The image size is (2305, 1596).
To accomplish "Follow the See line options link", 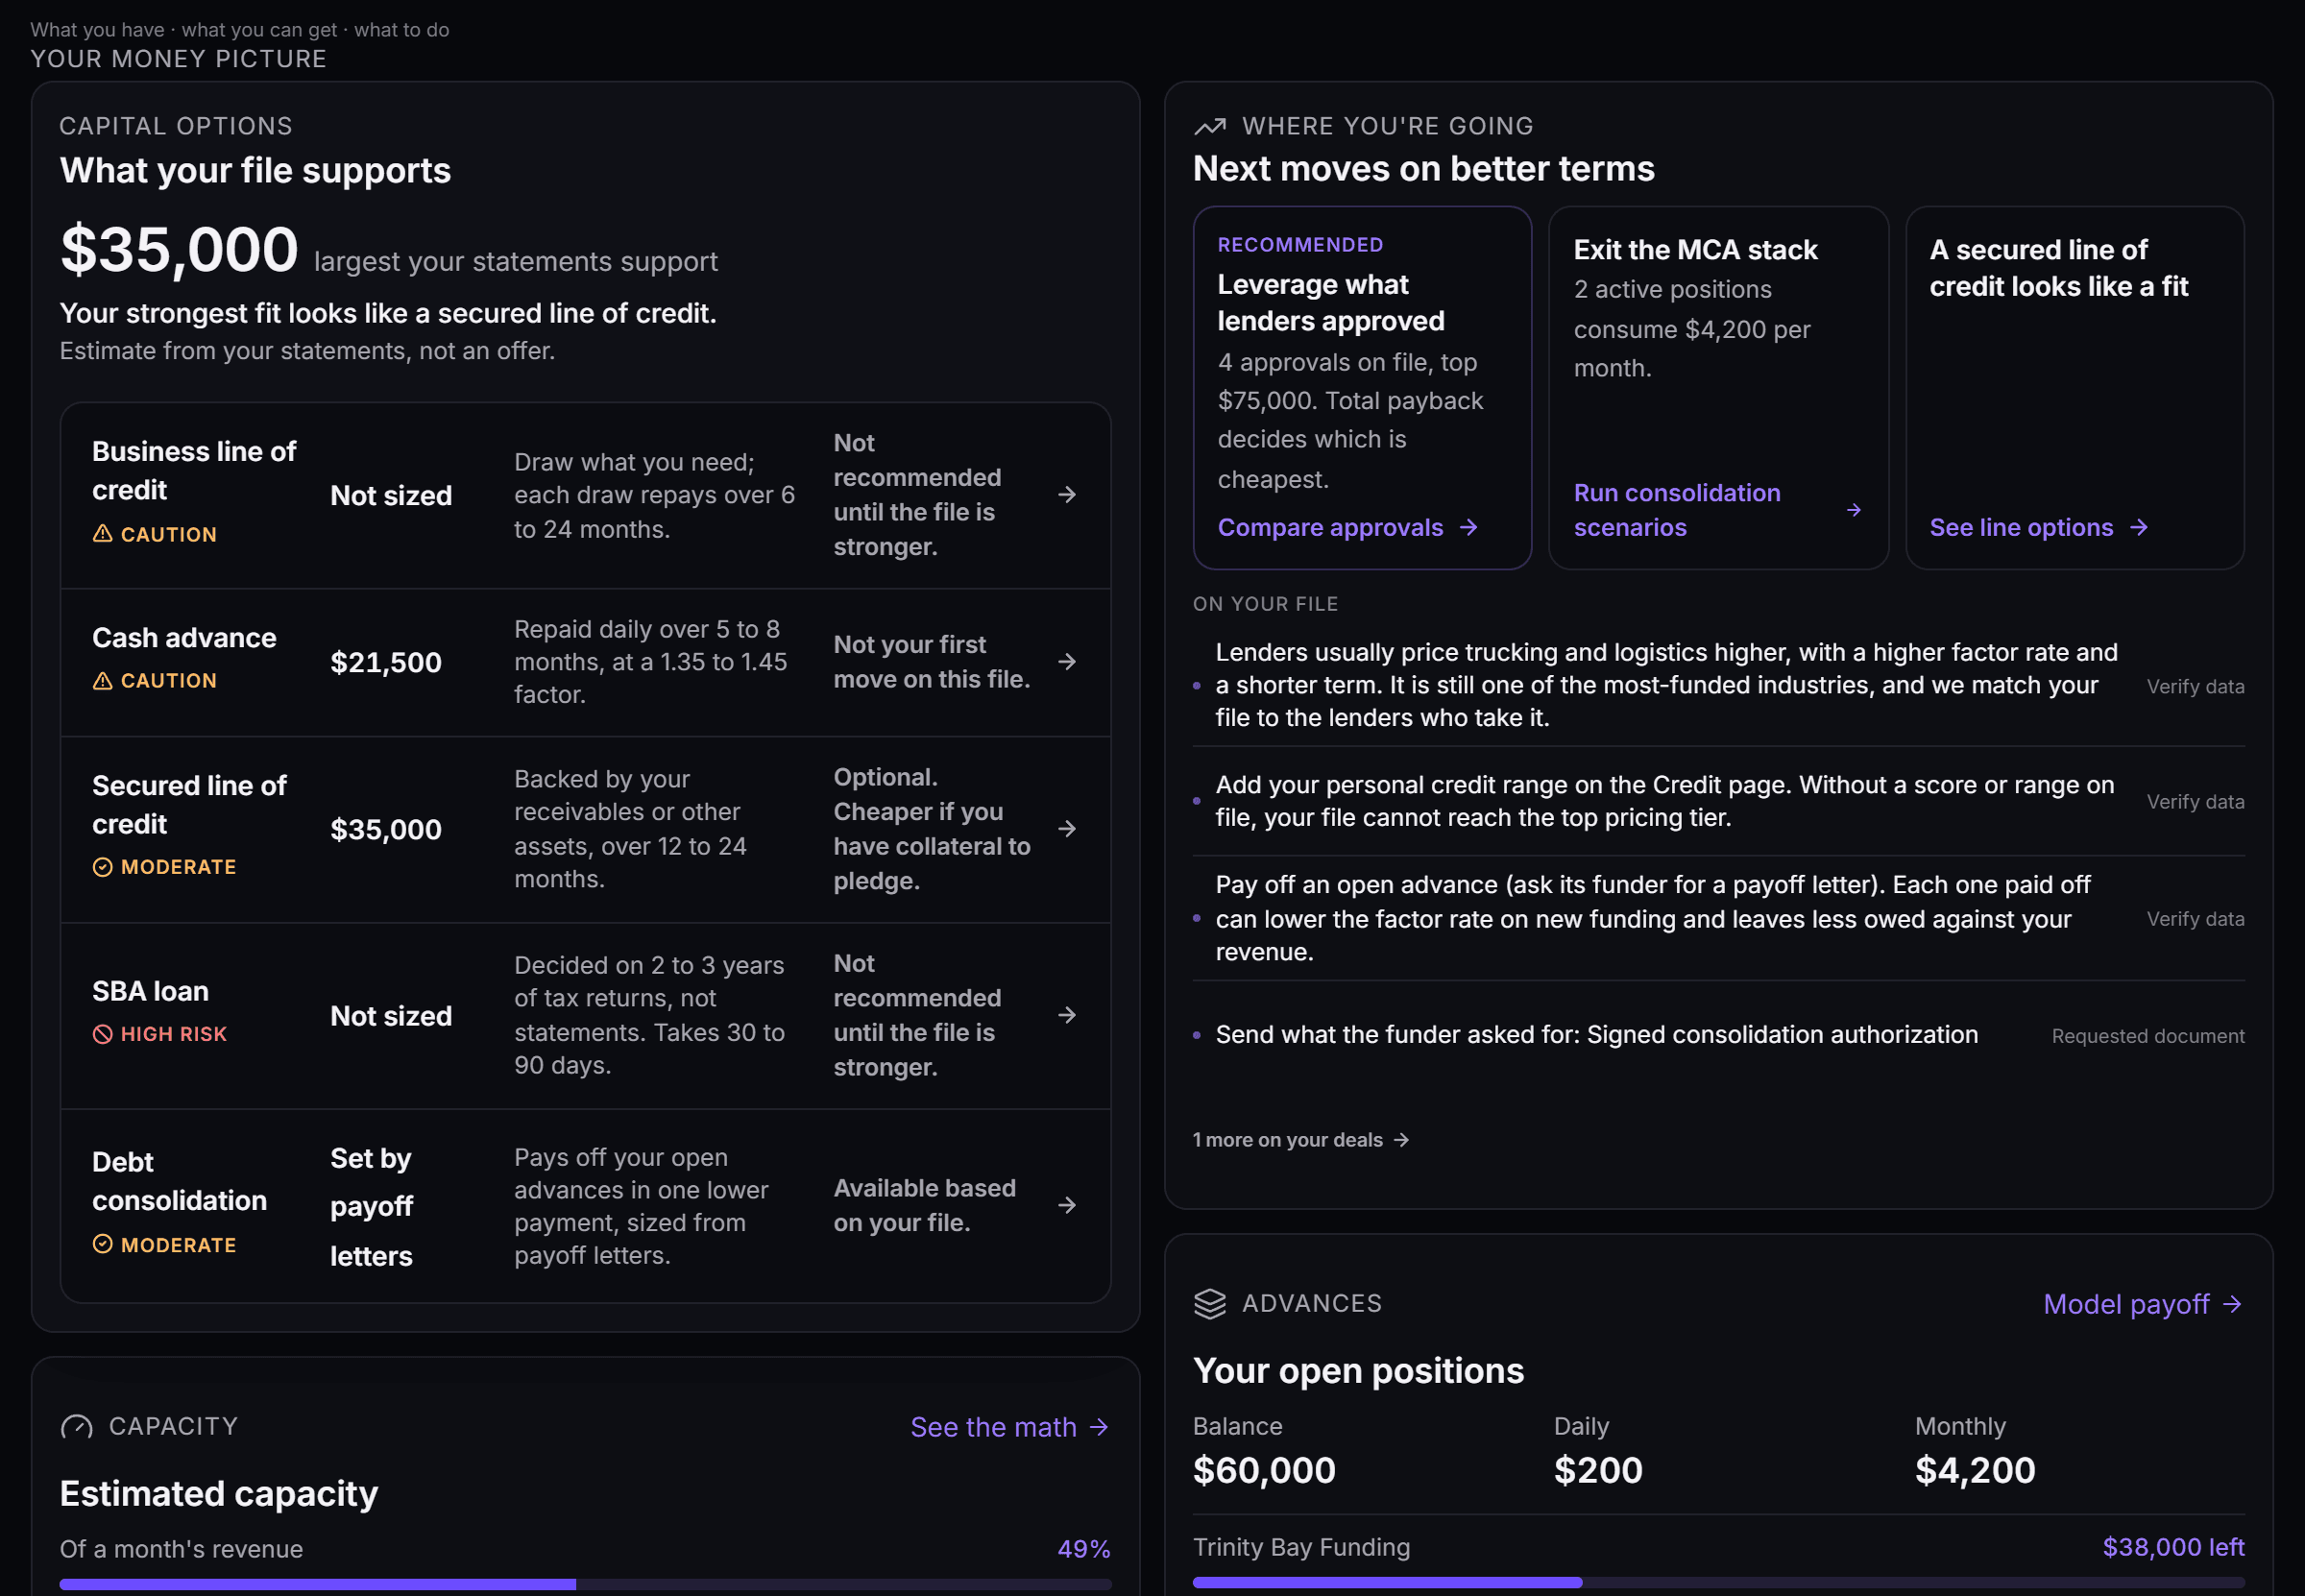I will coord(2039,527).
